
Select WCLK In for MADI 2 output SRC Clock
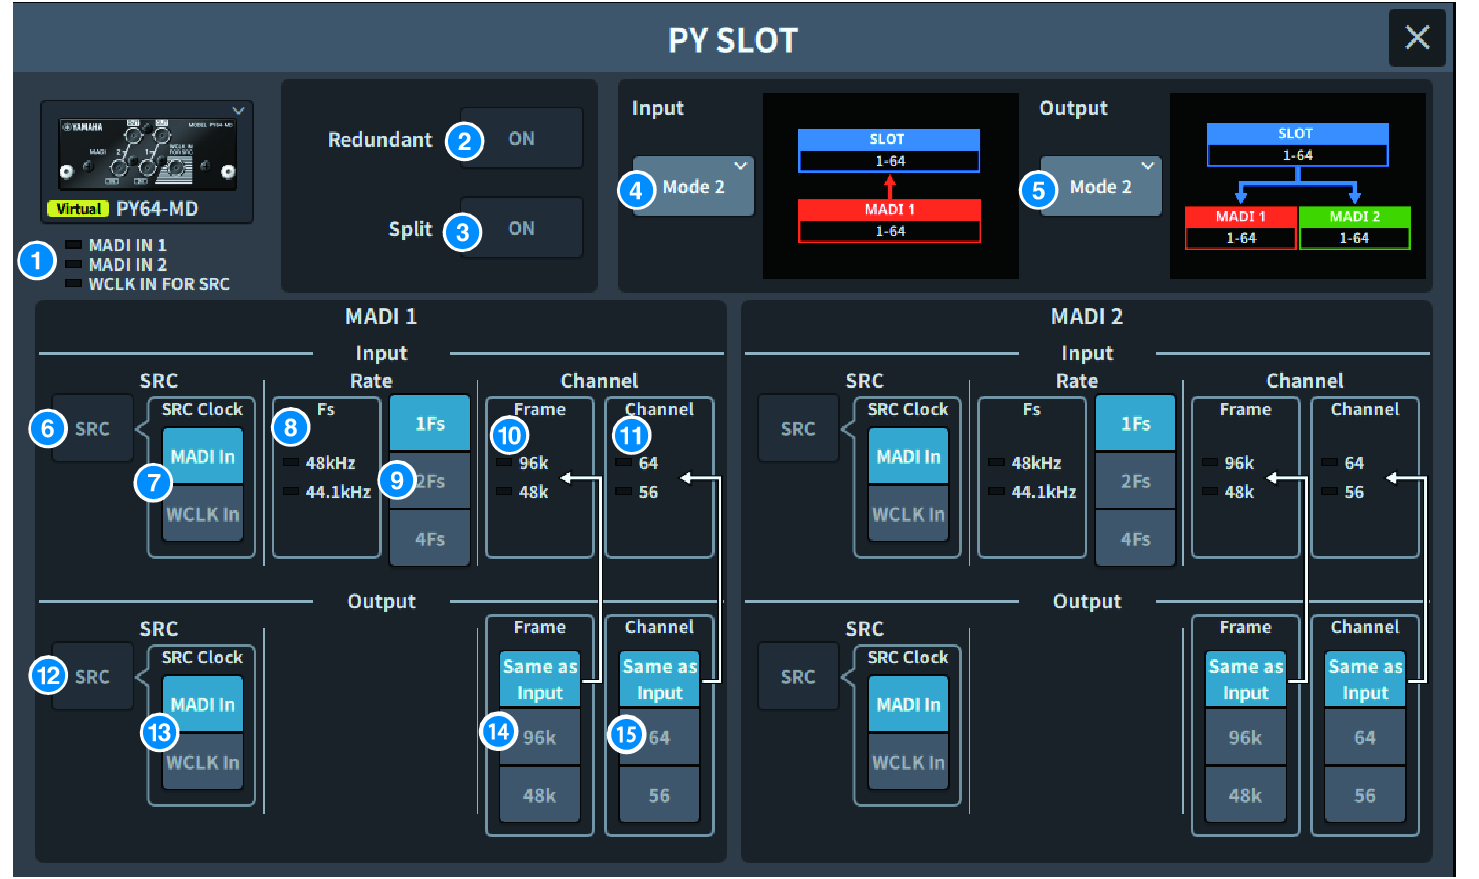pos(908,762)
